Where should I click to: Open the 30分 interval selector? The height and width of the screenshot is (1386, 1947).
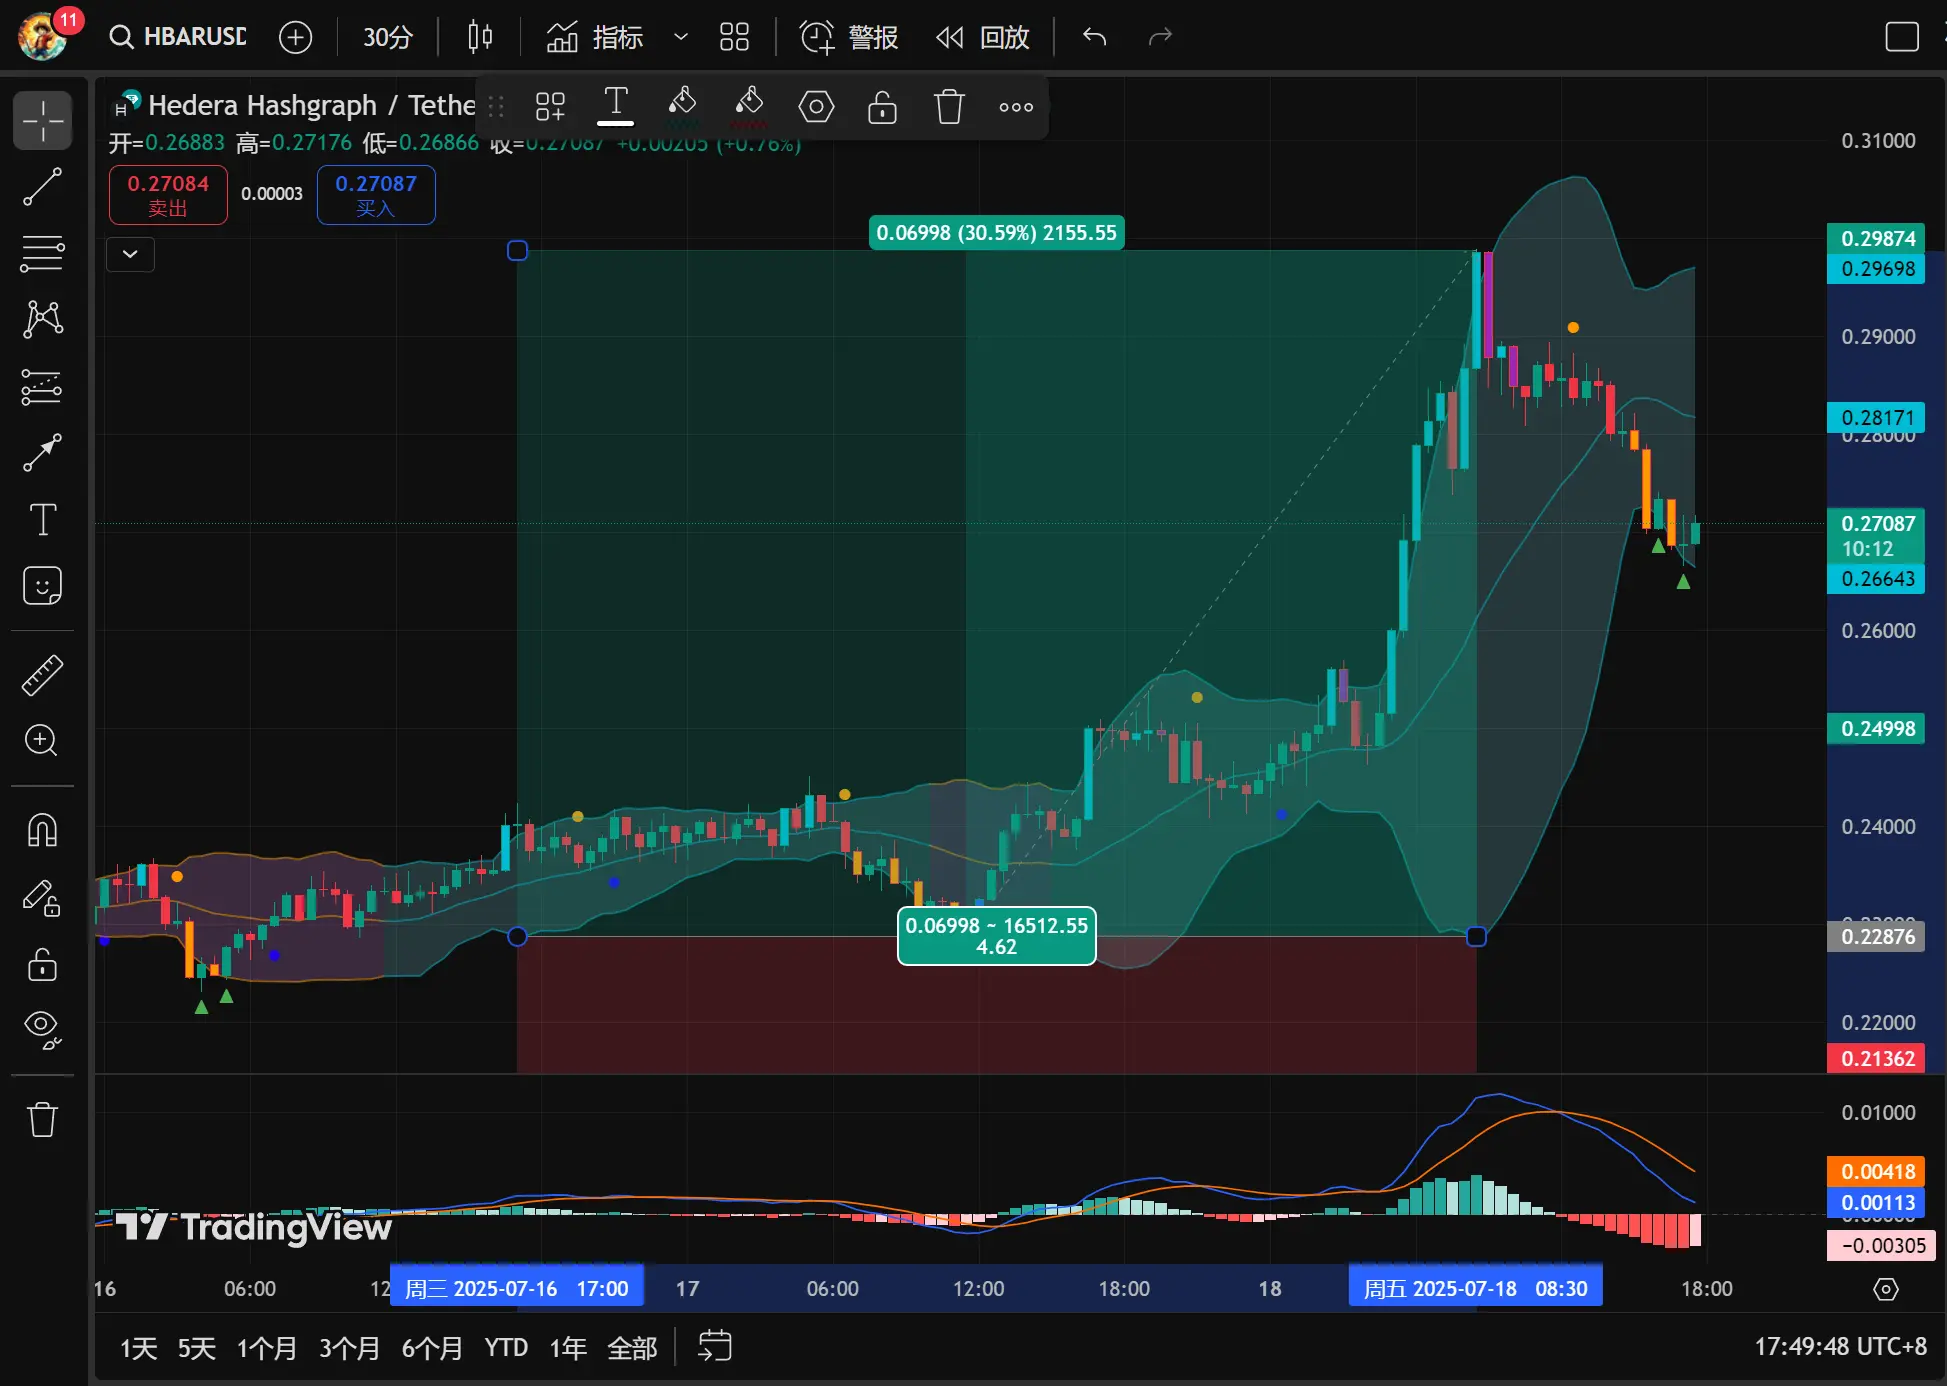click(x=388, y=37)
